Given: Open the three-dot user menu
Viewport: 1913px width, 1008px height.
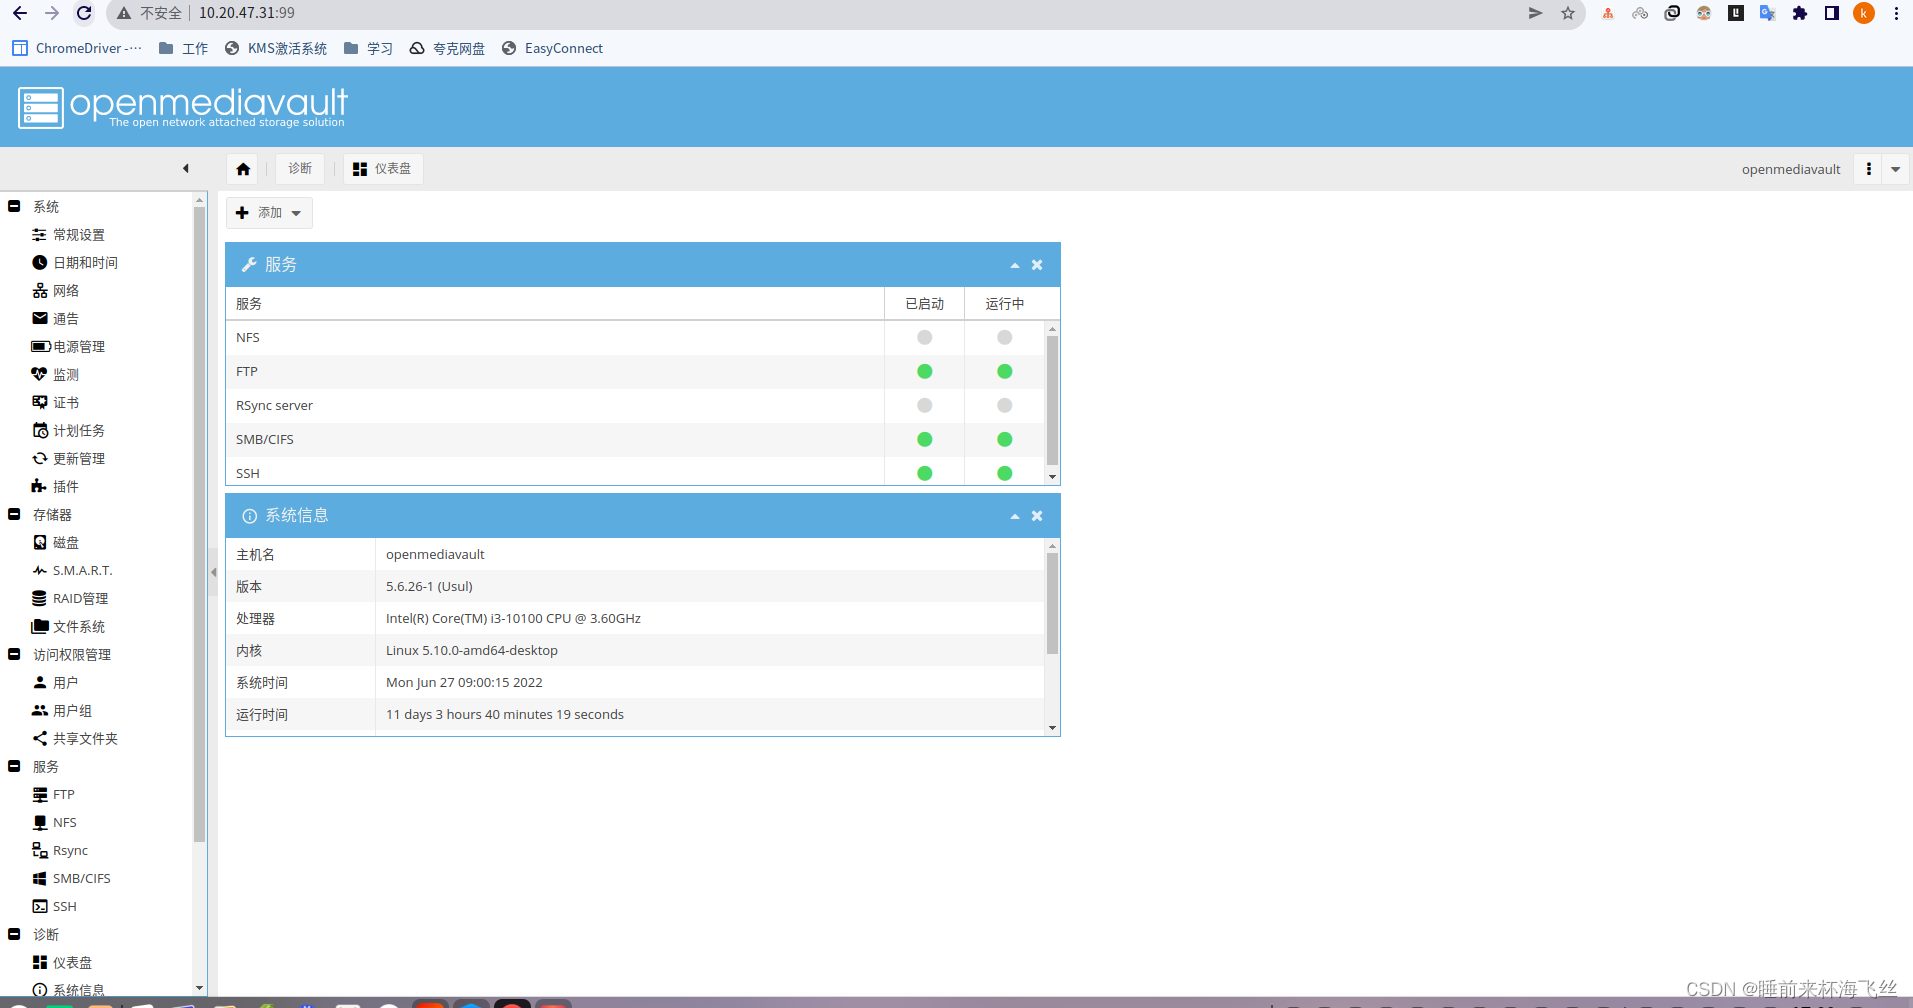Looking at the screenshot, I should [x=1868, y=169].
